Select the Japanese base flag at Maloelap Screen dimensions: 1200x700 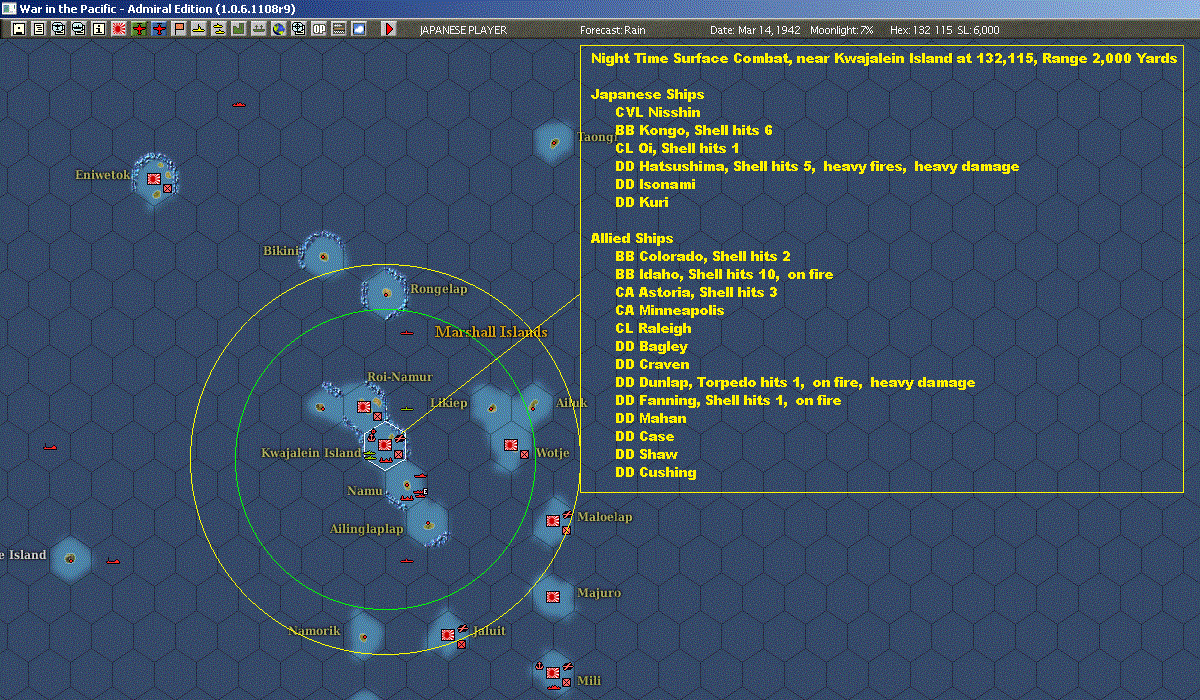coord(552,520)
